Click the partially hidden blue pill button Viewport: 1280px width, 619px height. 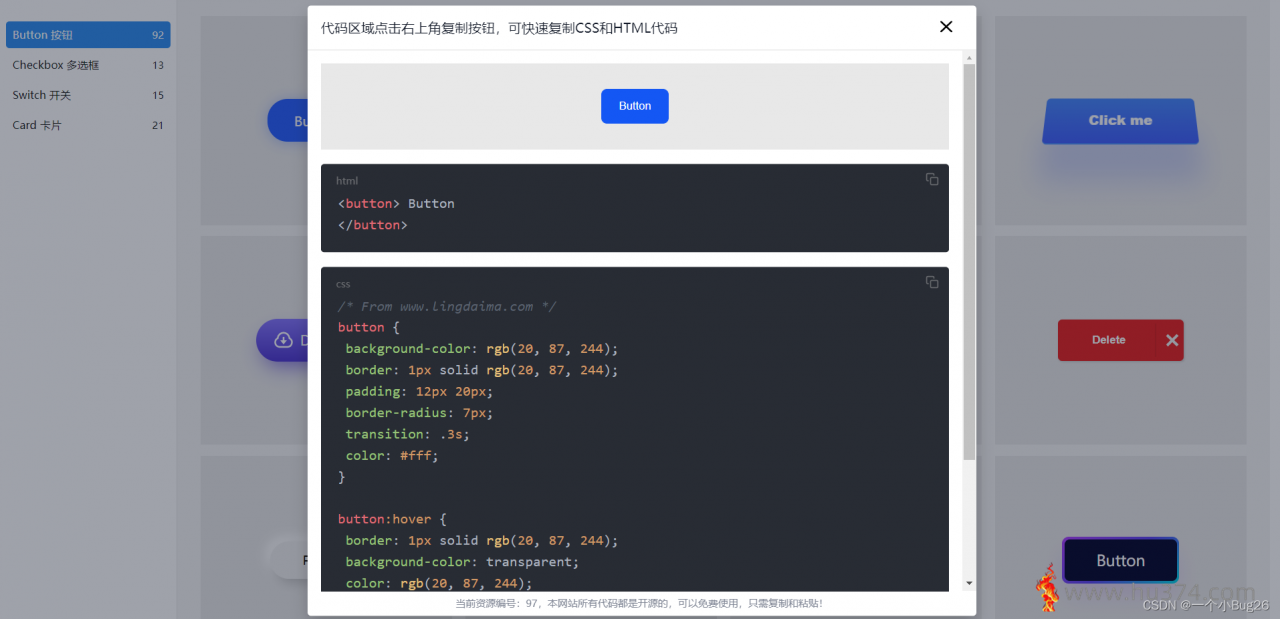pyautogui.click(x=287, y=121)
